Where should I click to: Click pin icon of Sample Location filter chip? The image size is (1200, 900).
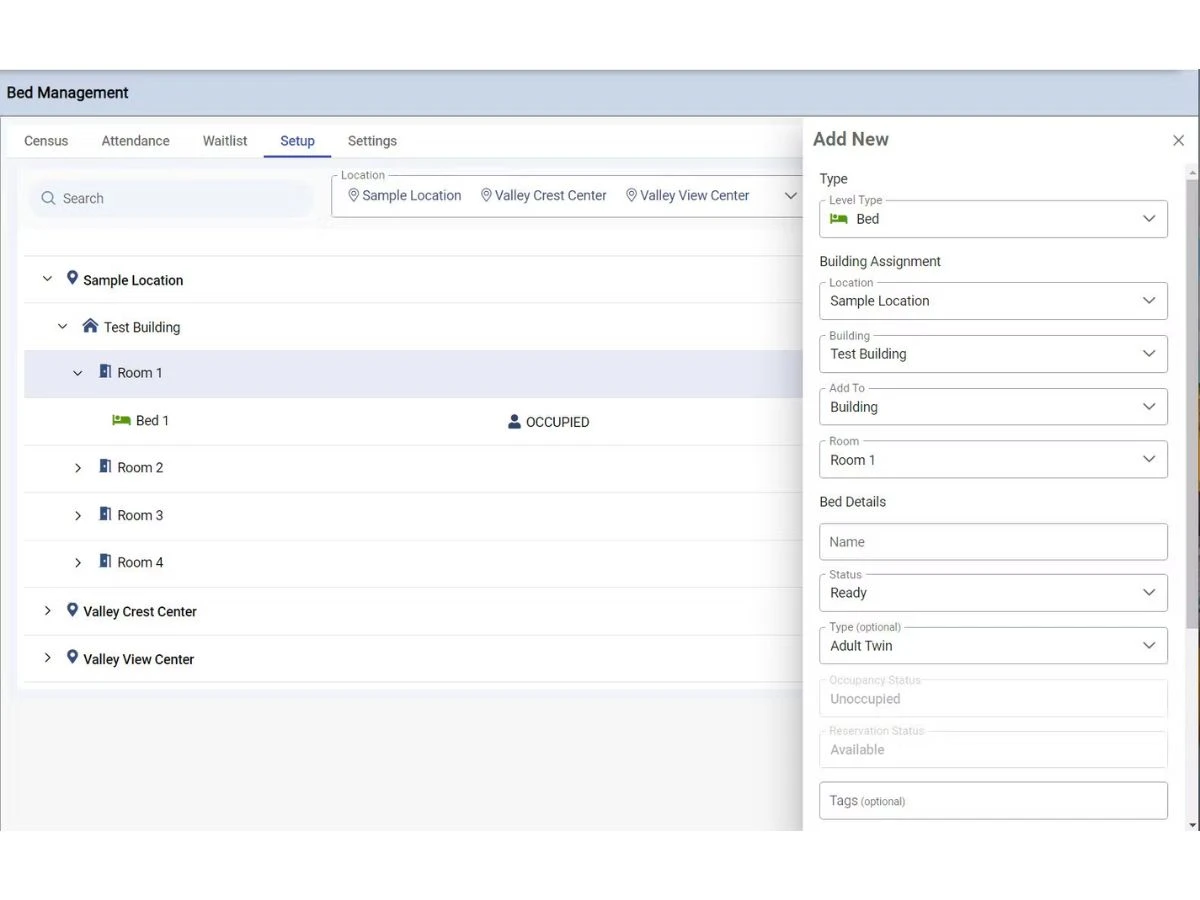point(353,195)
